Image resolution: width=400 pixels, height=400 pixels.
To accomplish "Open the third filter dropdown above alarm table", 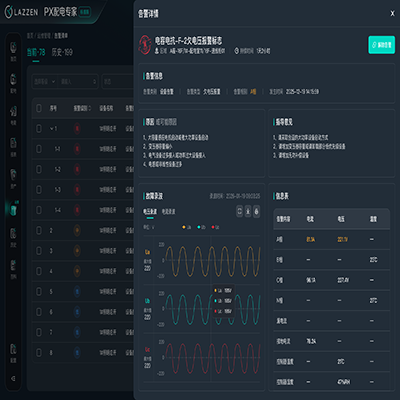I will click(x=117, y=81).
